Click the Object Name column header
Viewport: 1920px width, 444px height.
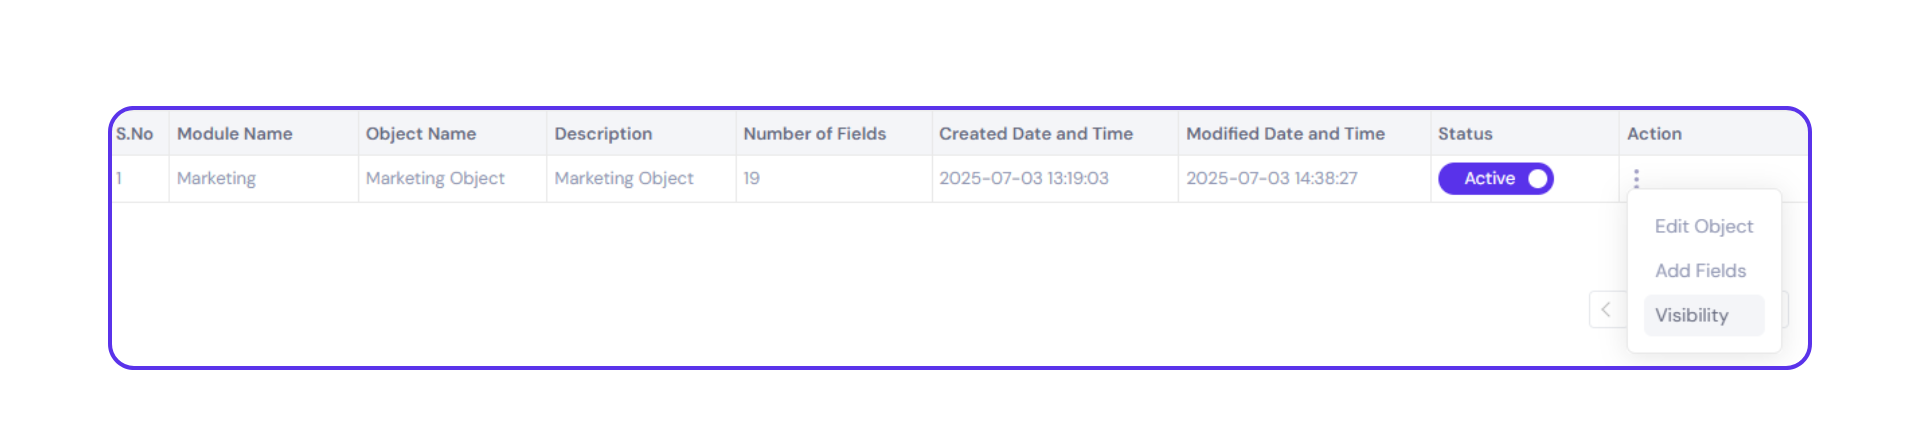pos(421,134)
